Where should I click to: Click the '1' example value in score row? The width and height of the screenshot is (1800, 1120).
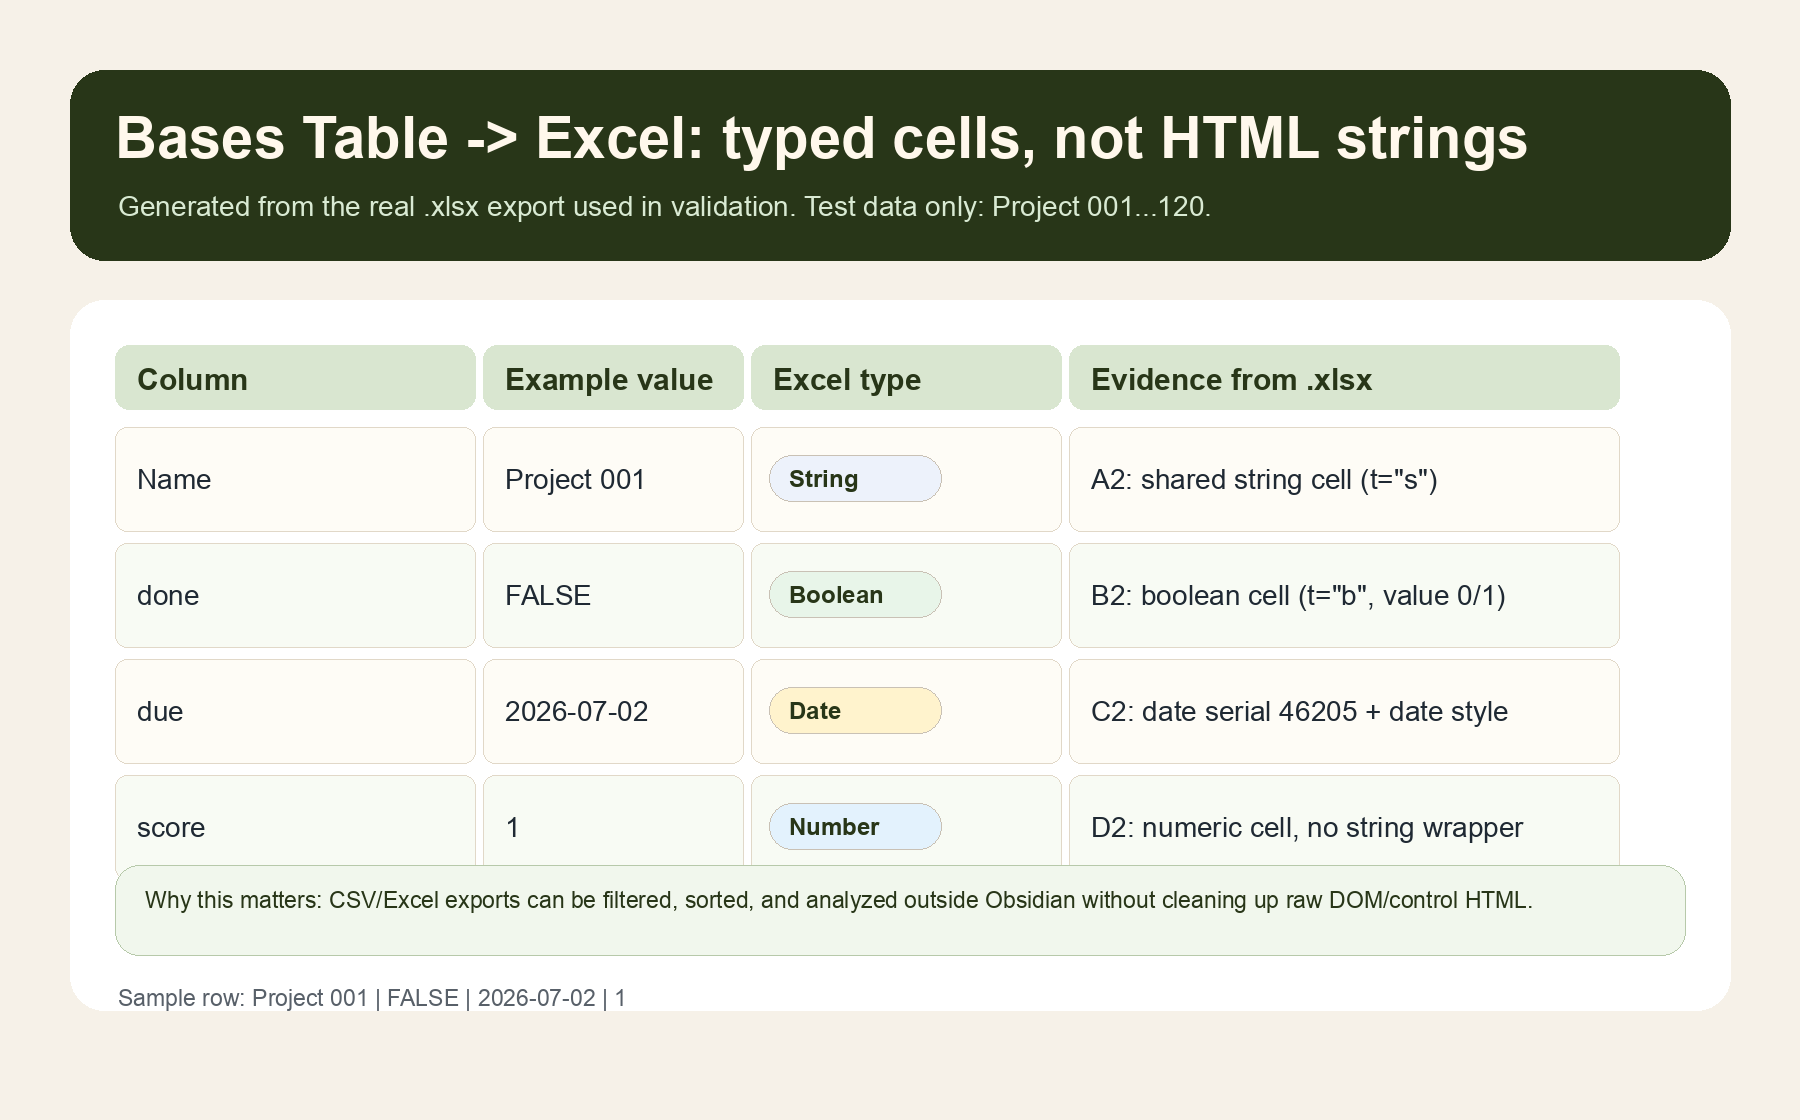coord(613,821)
